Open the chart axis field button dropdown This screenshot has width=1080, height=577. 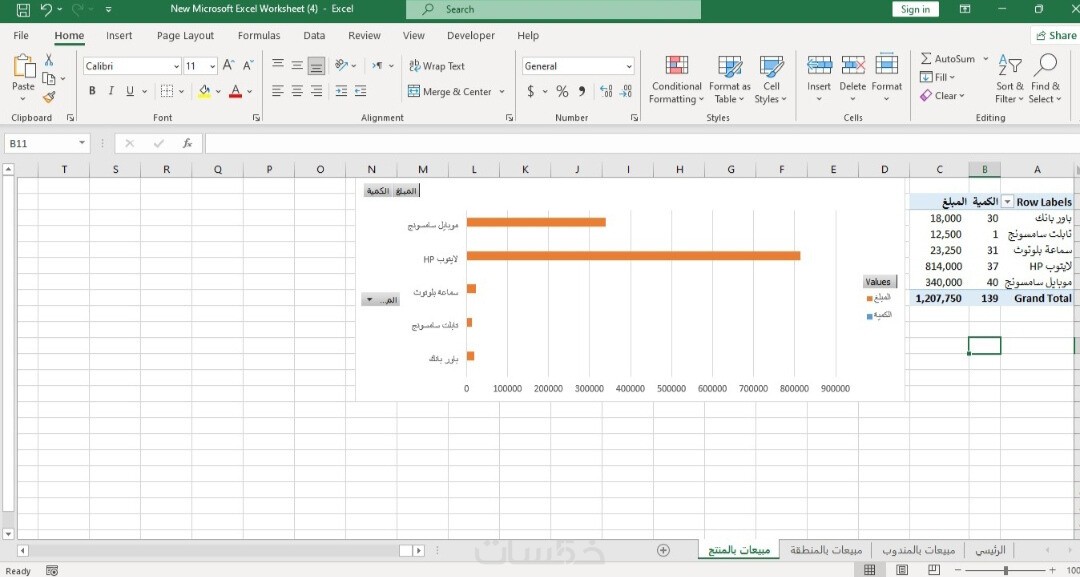[x=380, y=300]
